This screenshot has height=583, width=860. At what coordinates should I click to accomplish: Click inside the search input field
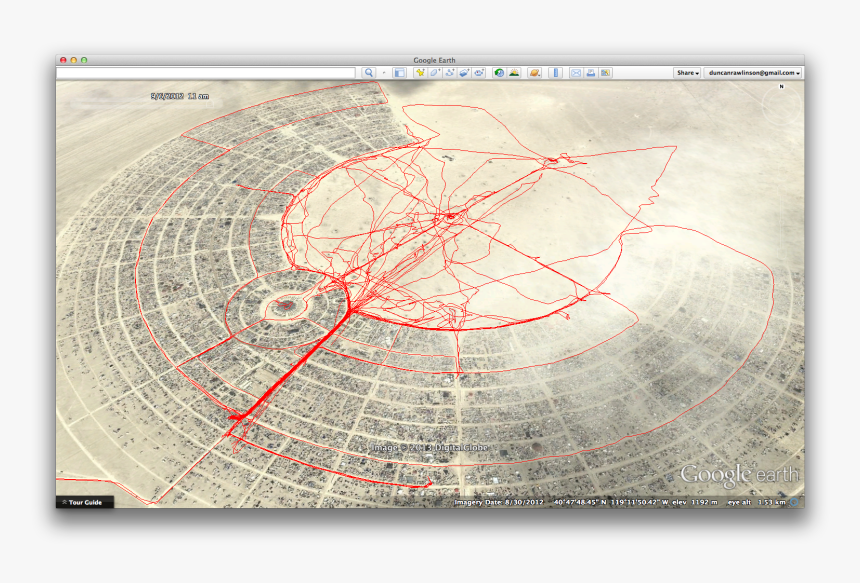click(x=200, y=72)
